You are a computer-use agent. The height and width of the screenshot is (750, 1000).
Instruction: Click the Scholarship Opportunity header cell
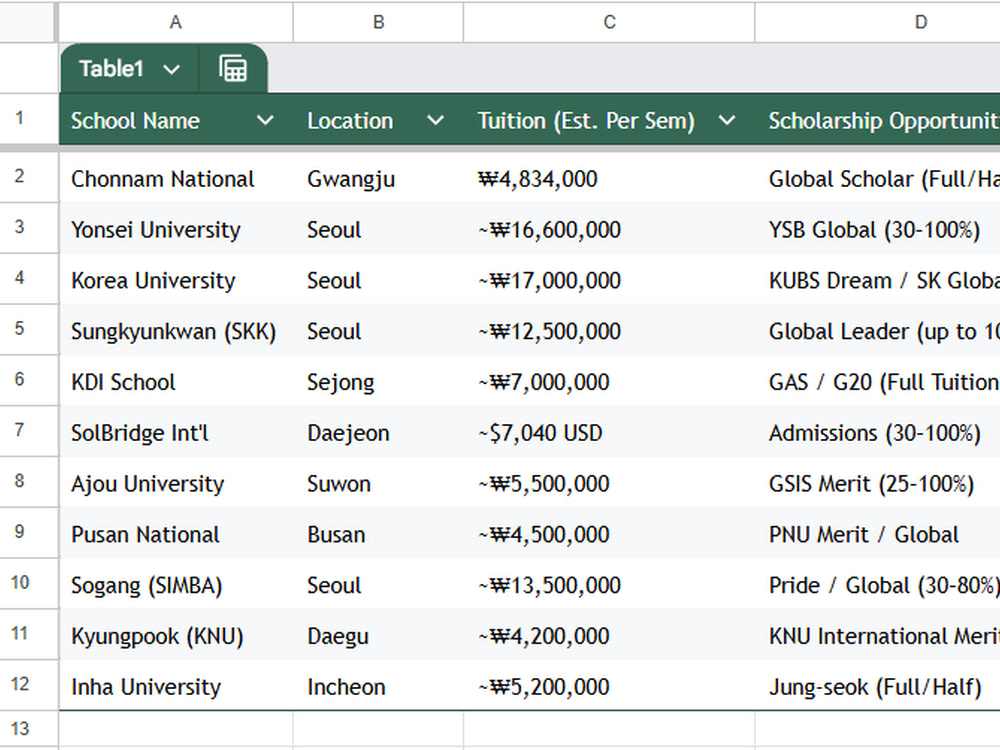coord(878,120)
